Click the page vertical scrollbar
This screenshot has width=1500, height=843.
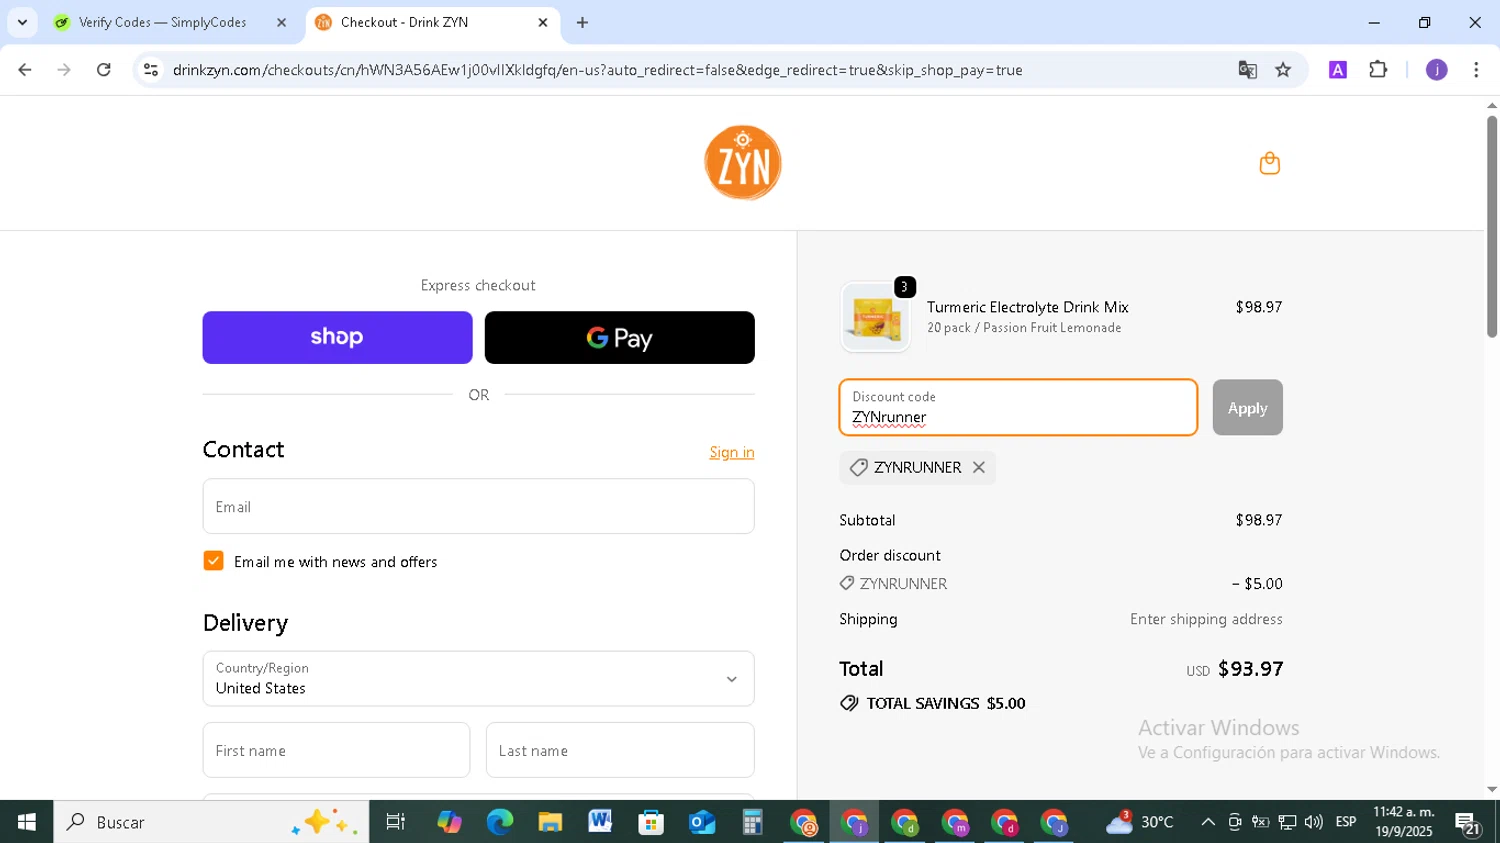pyautogui.click(x=1491, y=226)
